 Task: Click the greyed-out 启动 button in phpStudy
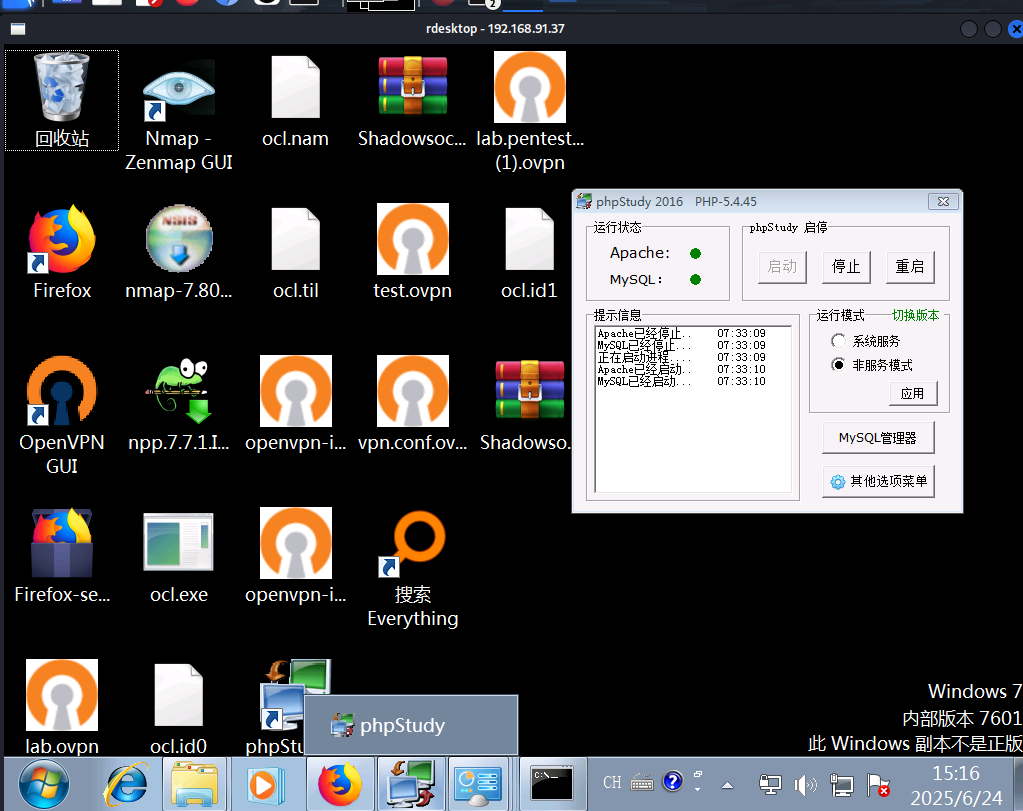click(782, 266)
